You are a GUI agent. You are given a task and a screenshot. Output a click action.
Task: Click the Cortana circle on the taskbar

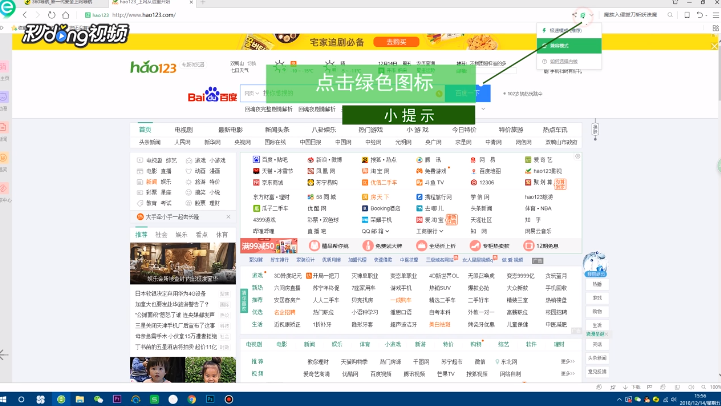click(21, 399)
